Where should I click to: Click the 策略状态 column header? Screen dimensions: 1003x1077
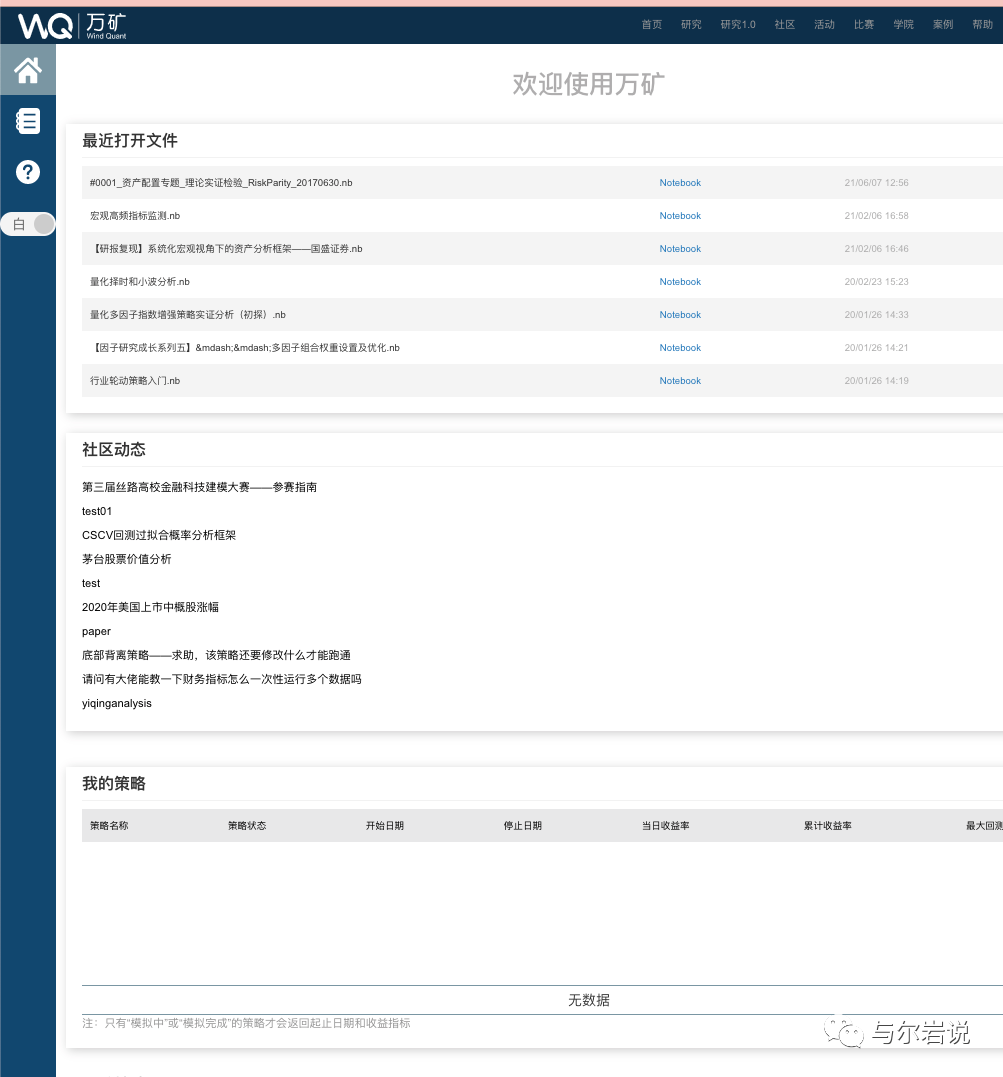click(x=247, y=826)
